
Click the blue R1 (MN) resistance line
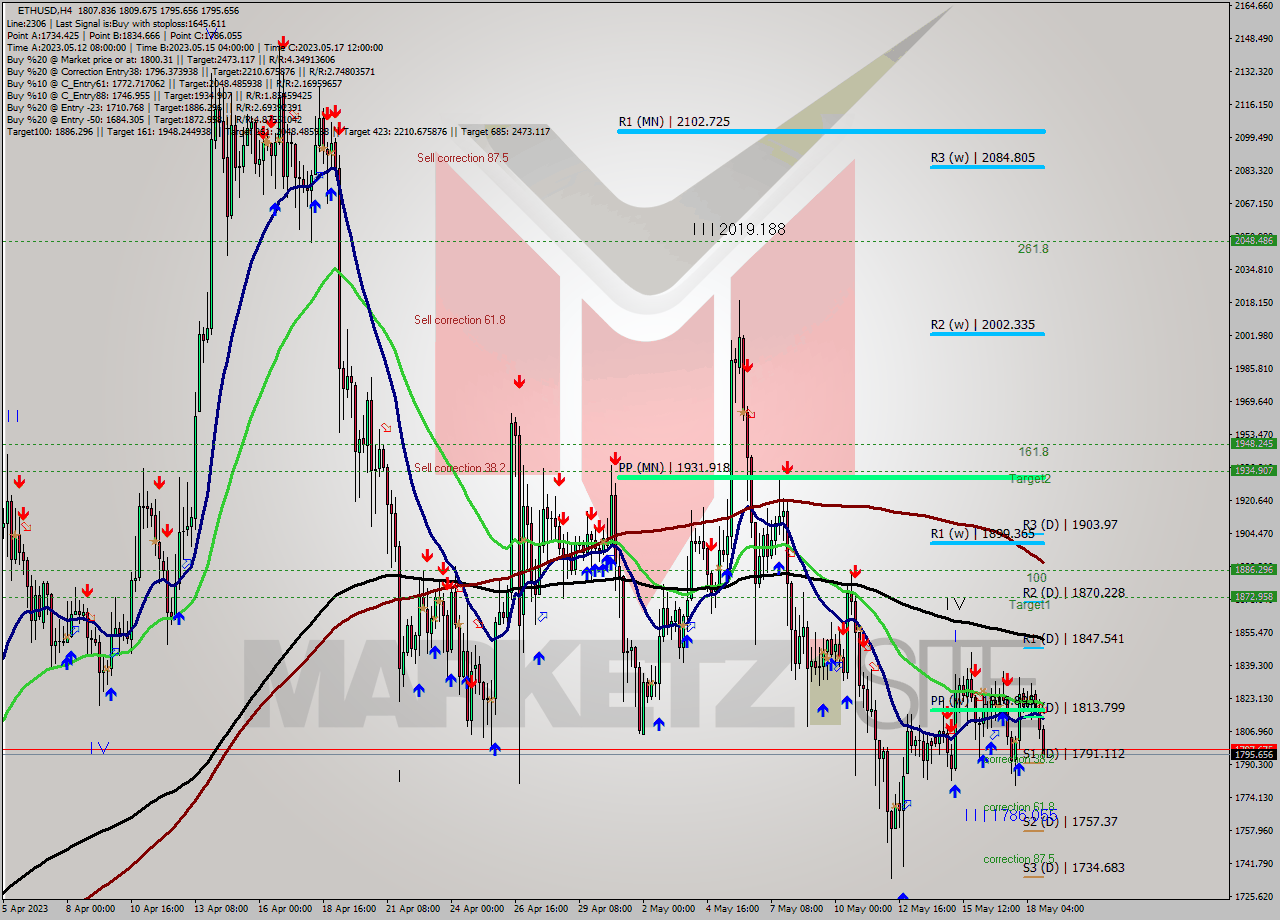point(831,131)
